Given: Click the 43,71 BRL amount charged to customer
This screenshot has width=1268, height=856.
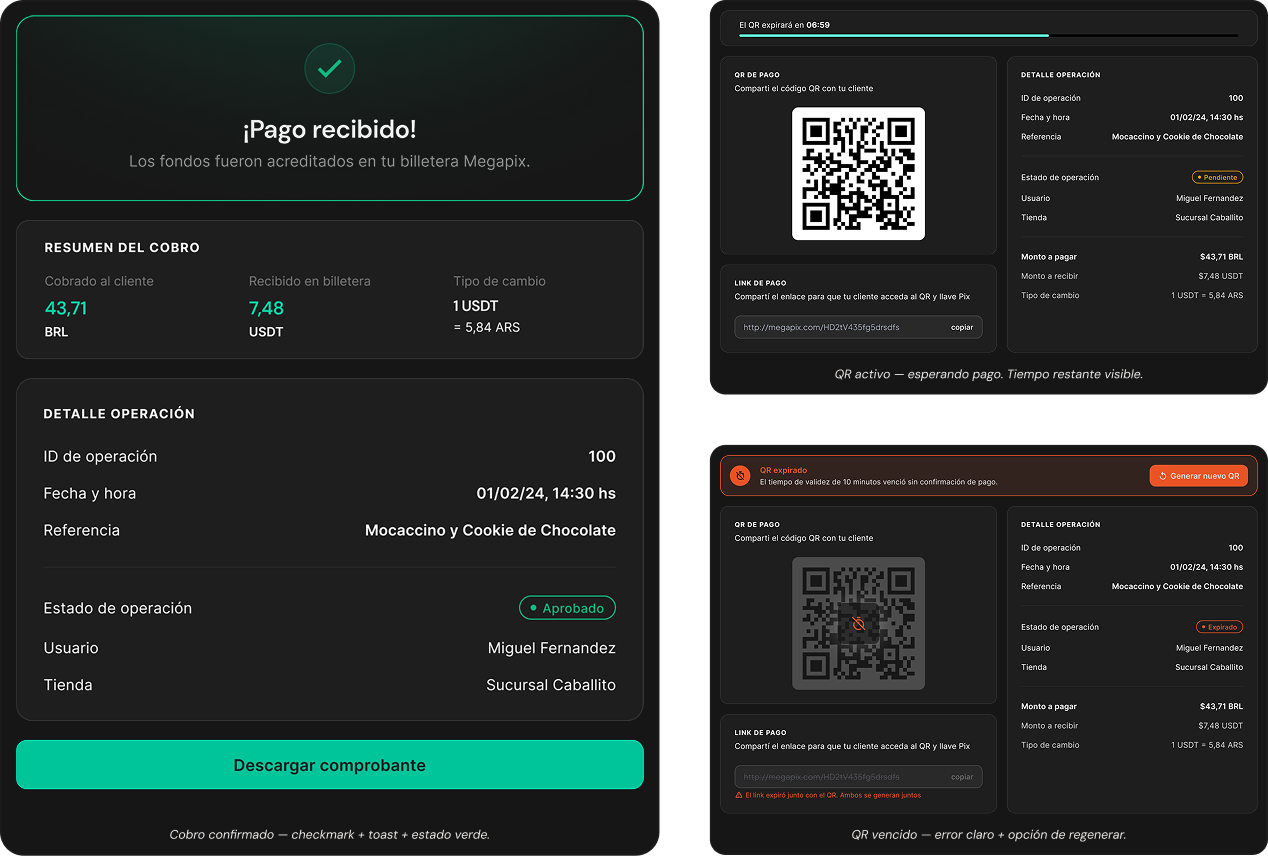Looking at the screenshot, I should (66, 319).
